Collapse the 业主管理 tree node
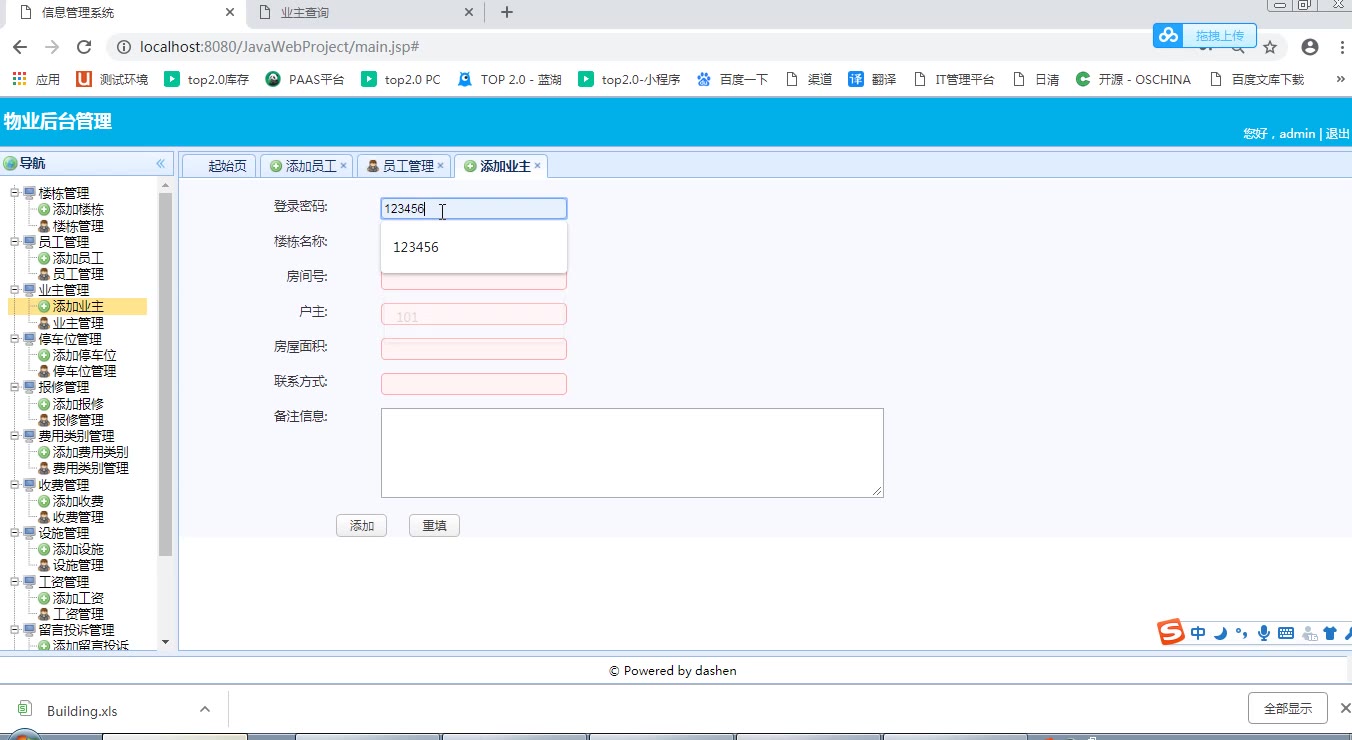This screenshot has width=1352, height=740. tap(15, 290)
